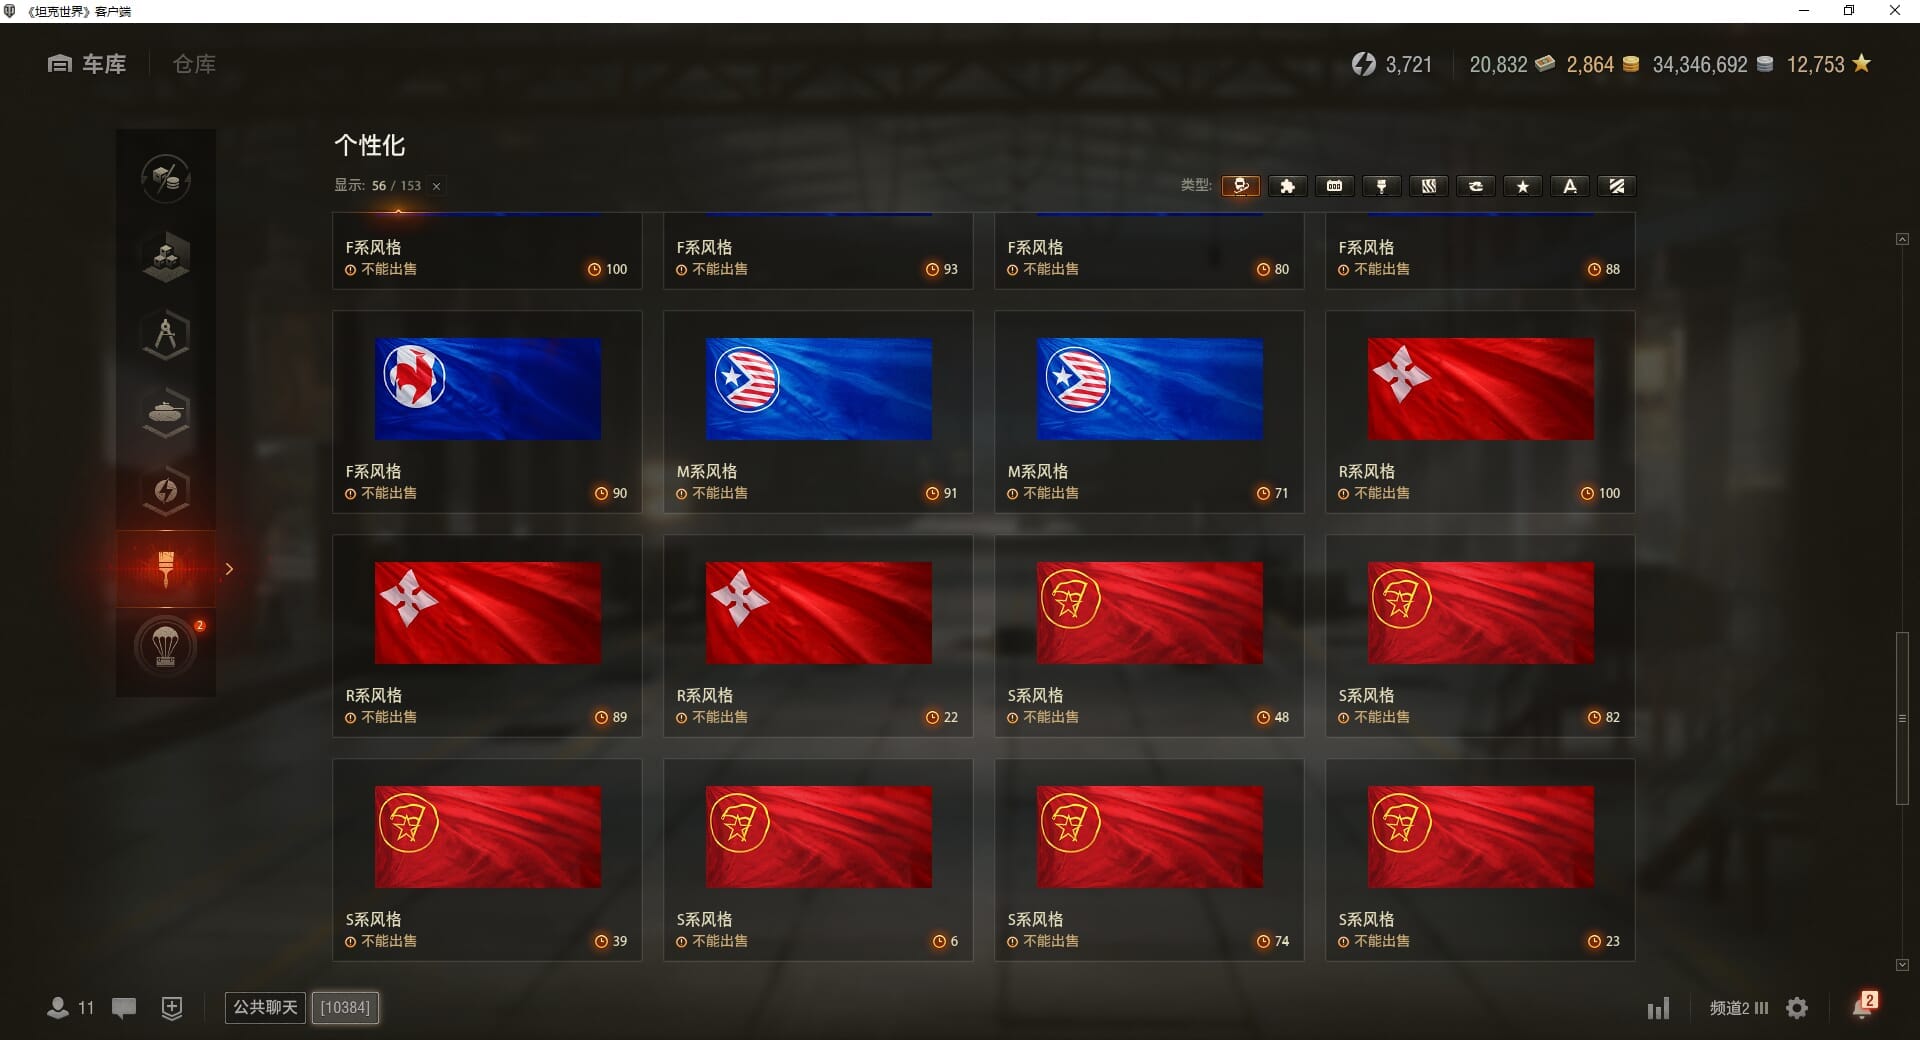The image size is (1920, 1040).
Task: Expand the customization sidebar chevron arrow
Action: (x=229, y=569)
